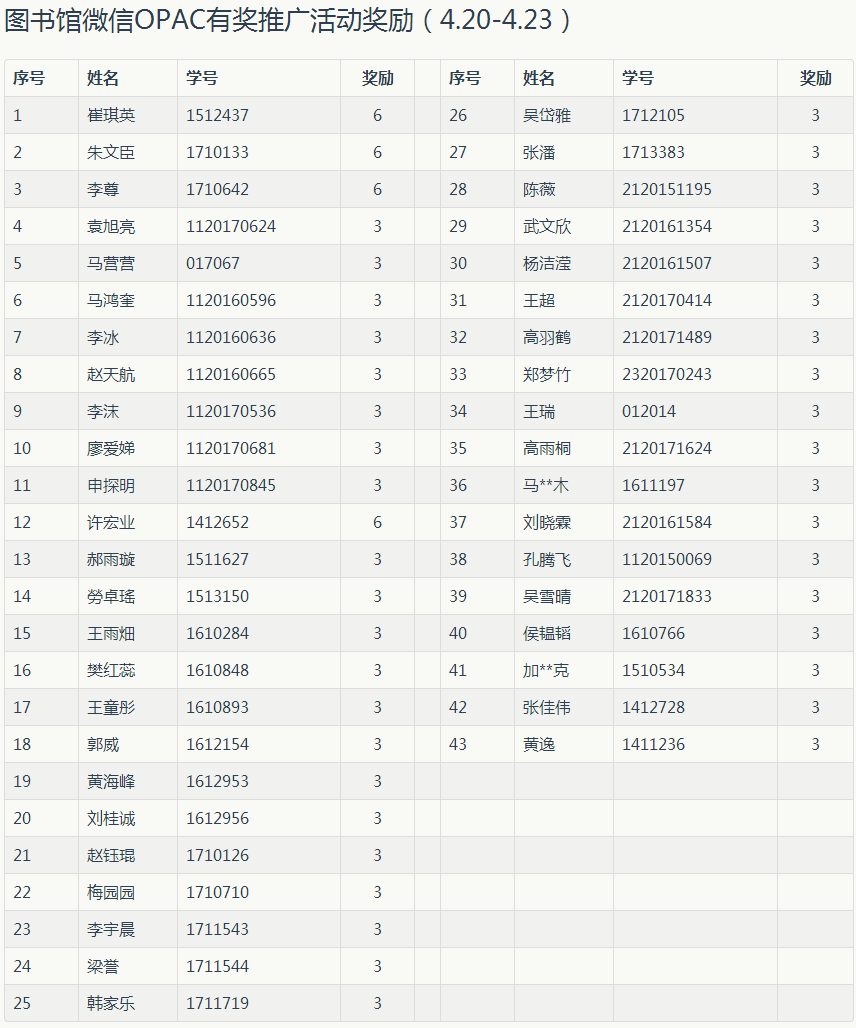Select the name 高羽鹤

(x=547, y=337)
